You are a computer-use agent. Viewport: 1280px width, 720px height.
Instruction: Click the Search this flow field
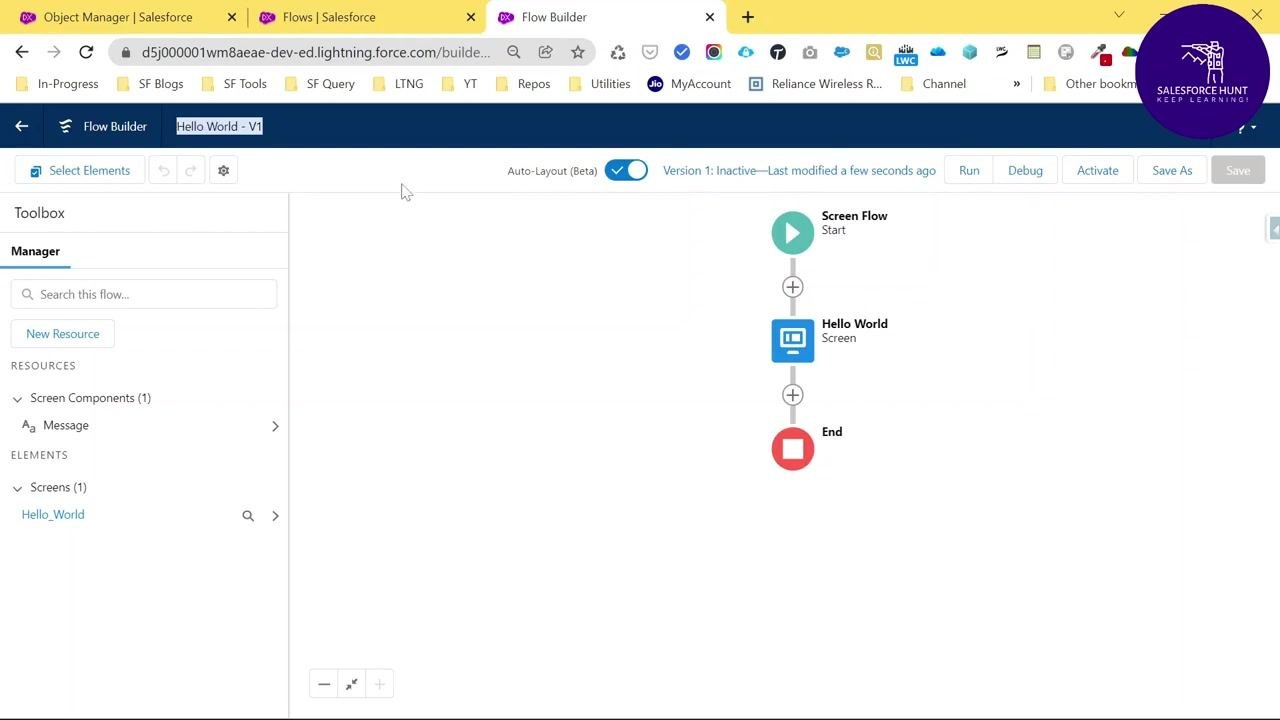(144, 294)
